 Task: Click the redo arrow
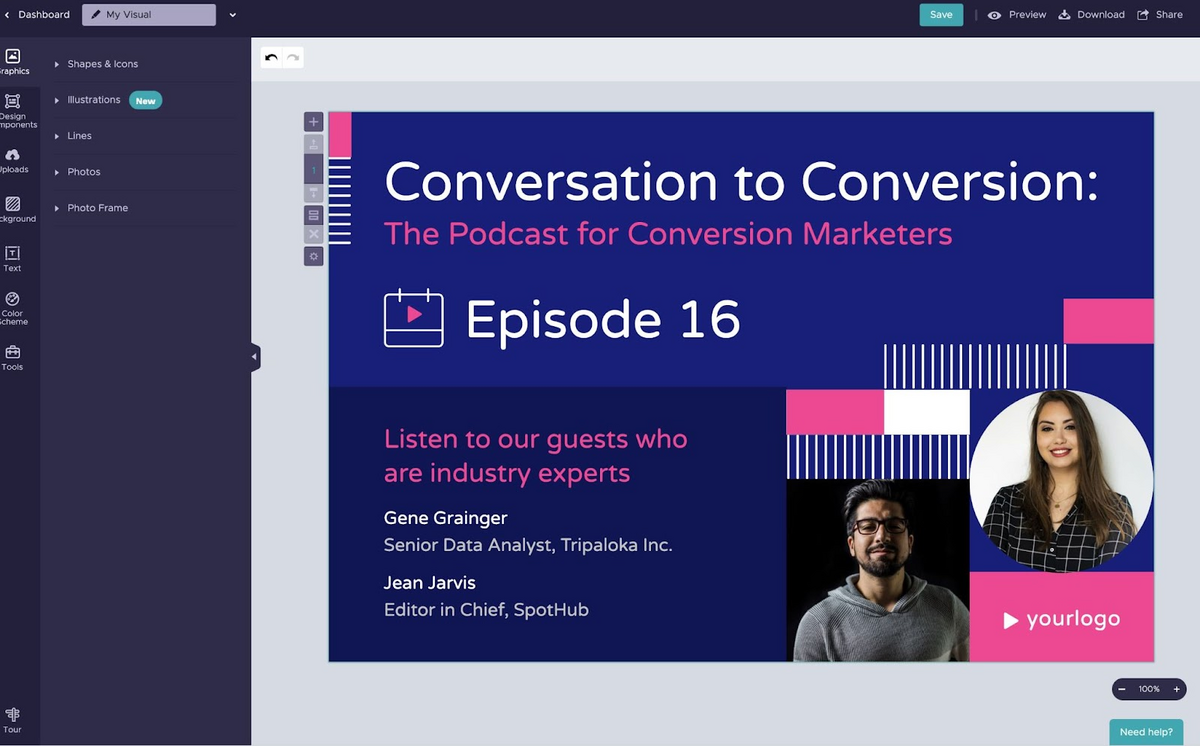point(293,58)
